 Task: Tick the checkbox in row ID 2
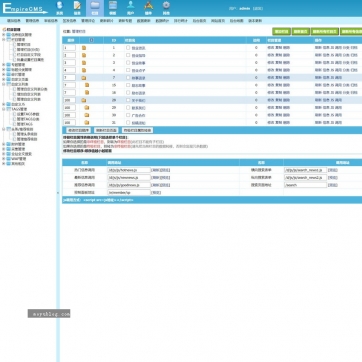tap(128, 55)
